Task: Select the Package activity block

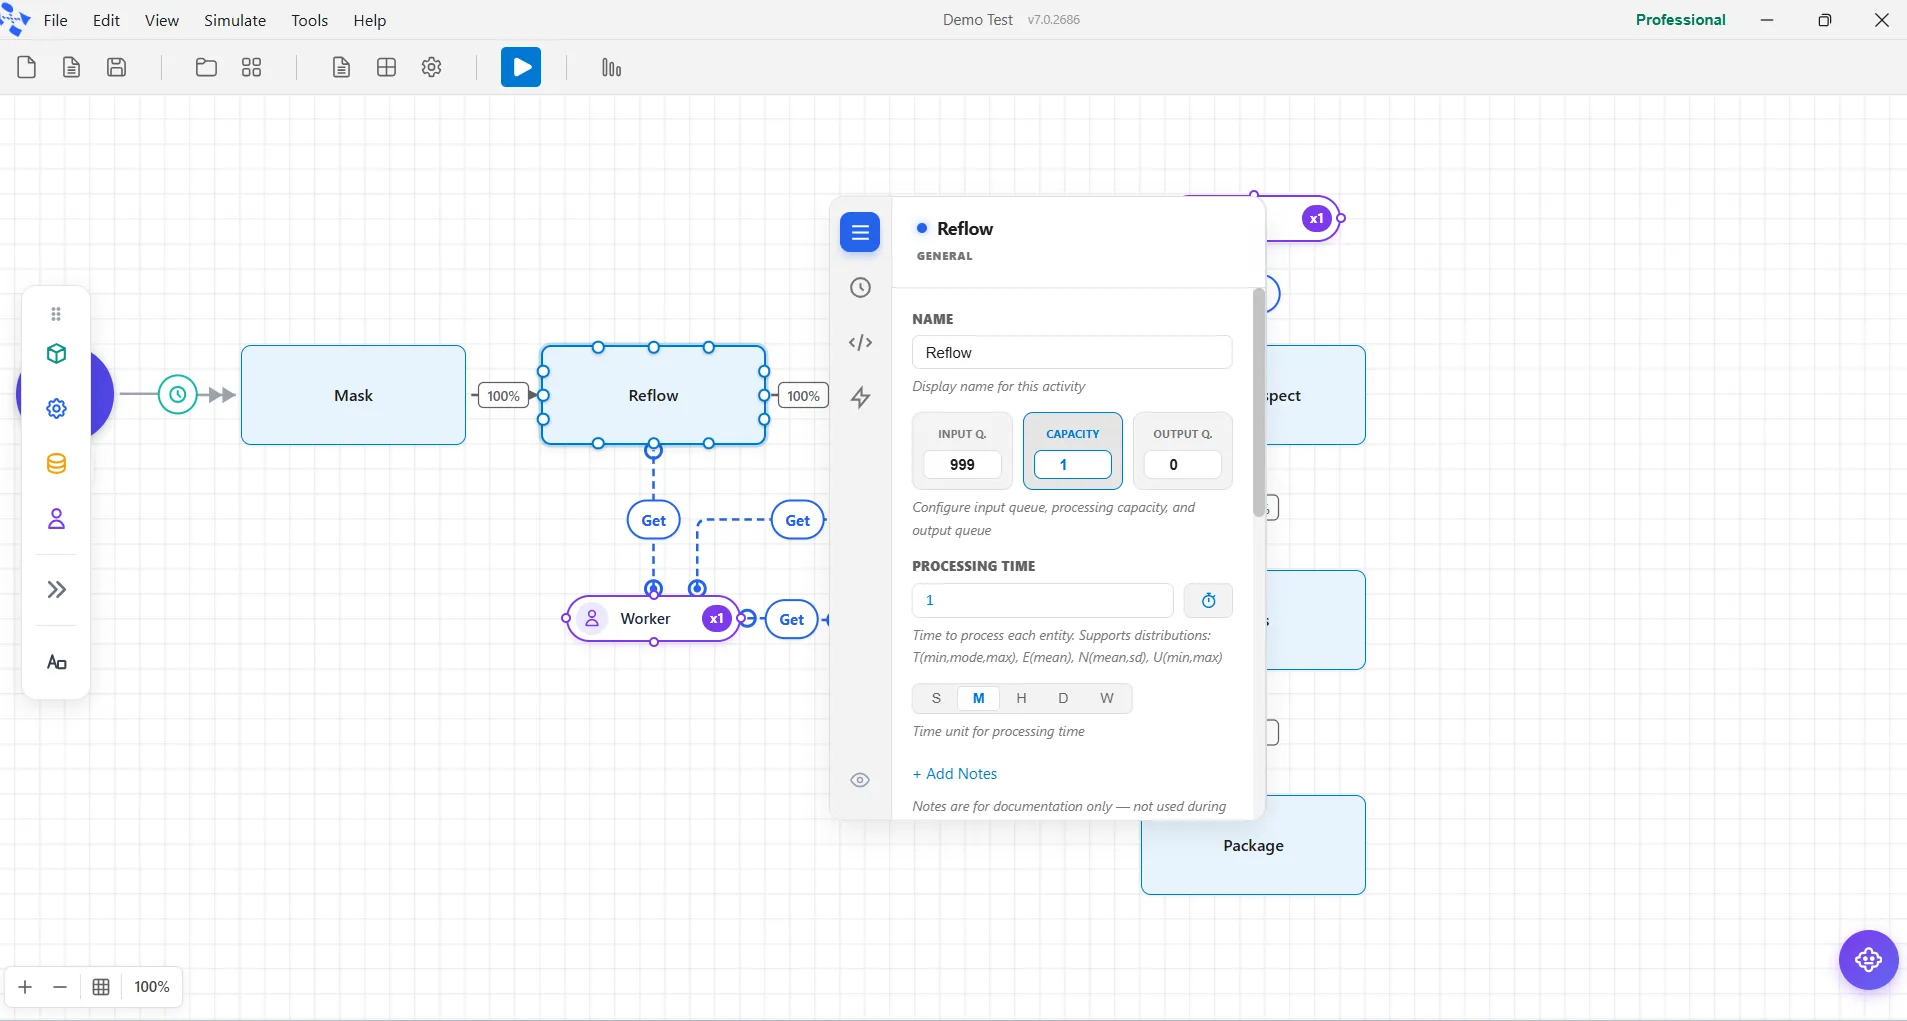Action: (x=1253, y=845)
